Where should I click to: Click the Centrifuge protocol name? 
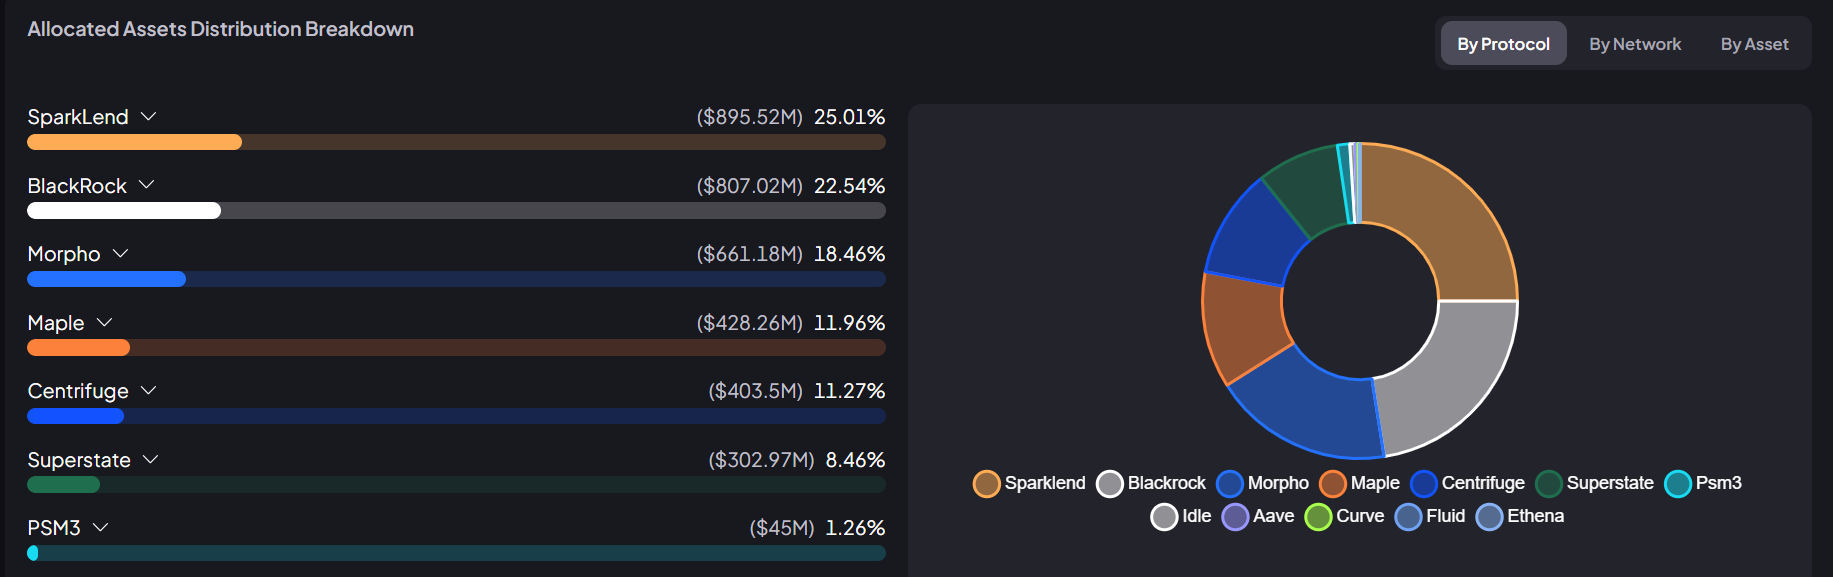tap(78, 391)
